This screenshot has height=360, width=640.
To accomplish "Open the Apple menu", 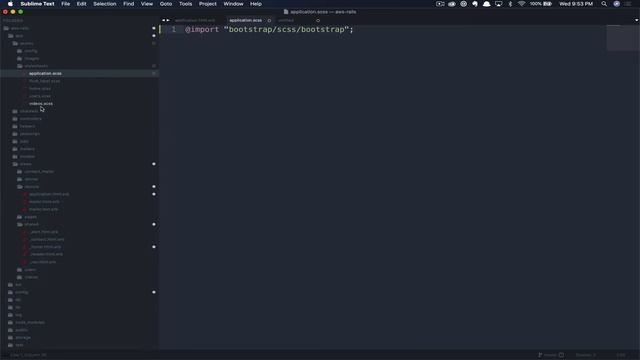I will click(10, 4).
